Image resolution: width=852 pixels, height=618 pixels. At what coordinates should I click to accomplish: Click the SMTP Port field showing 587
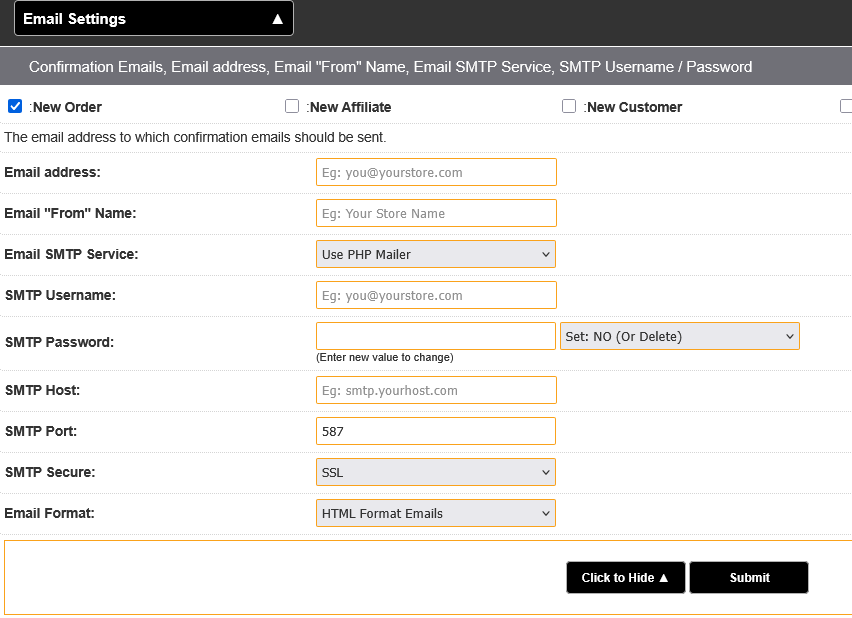coord(436,431)
